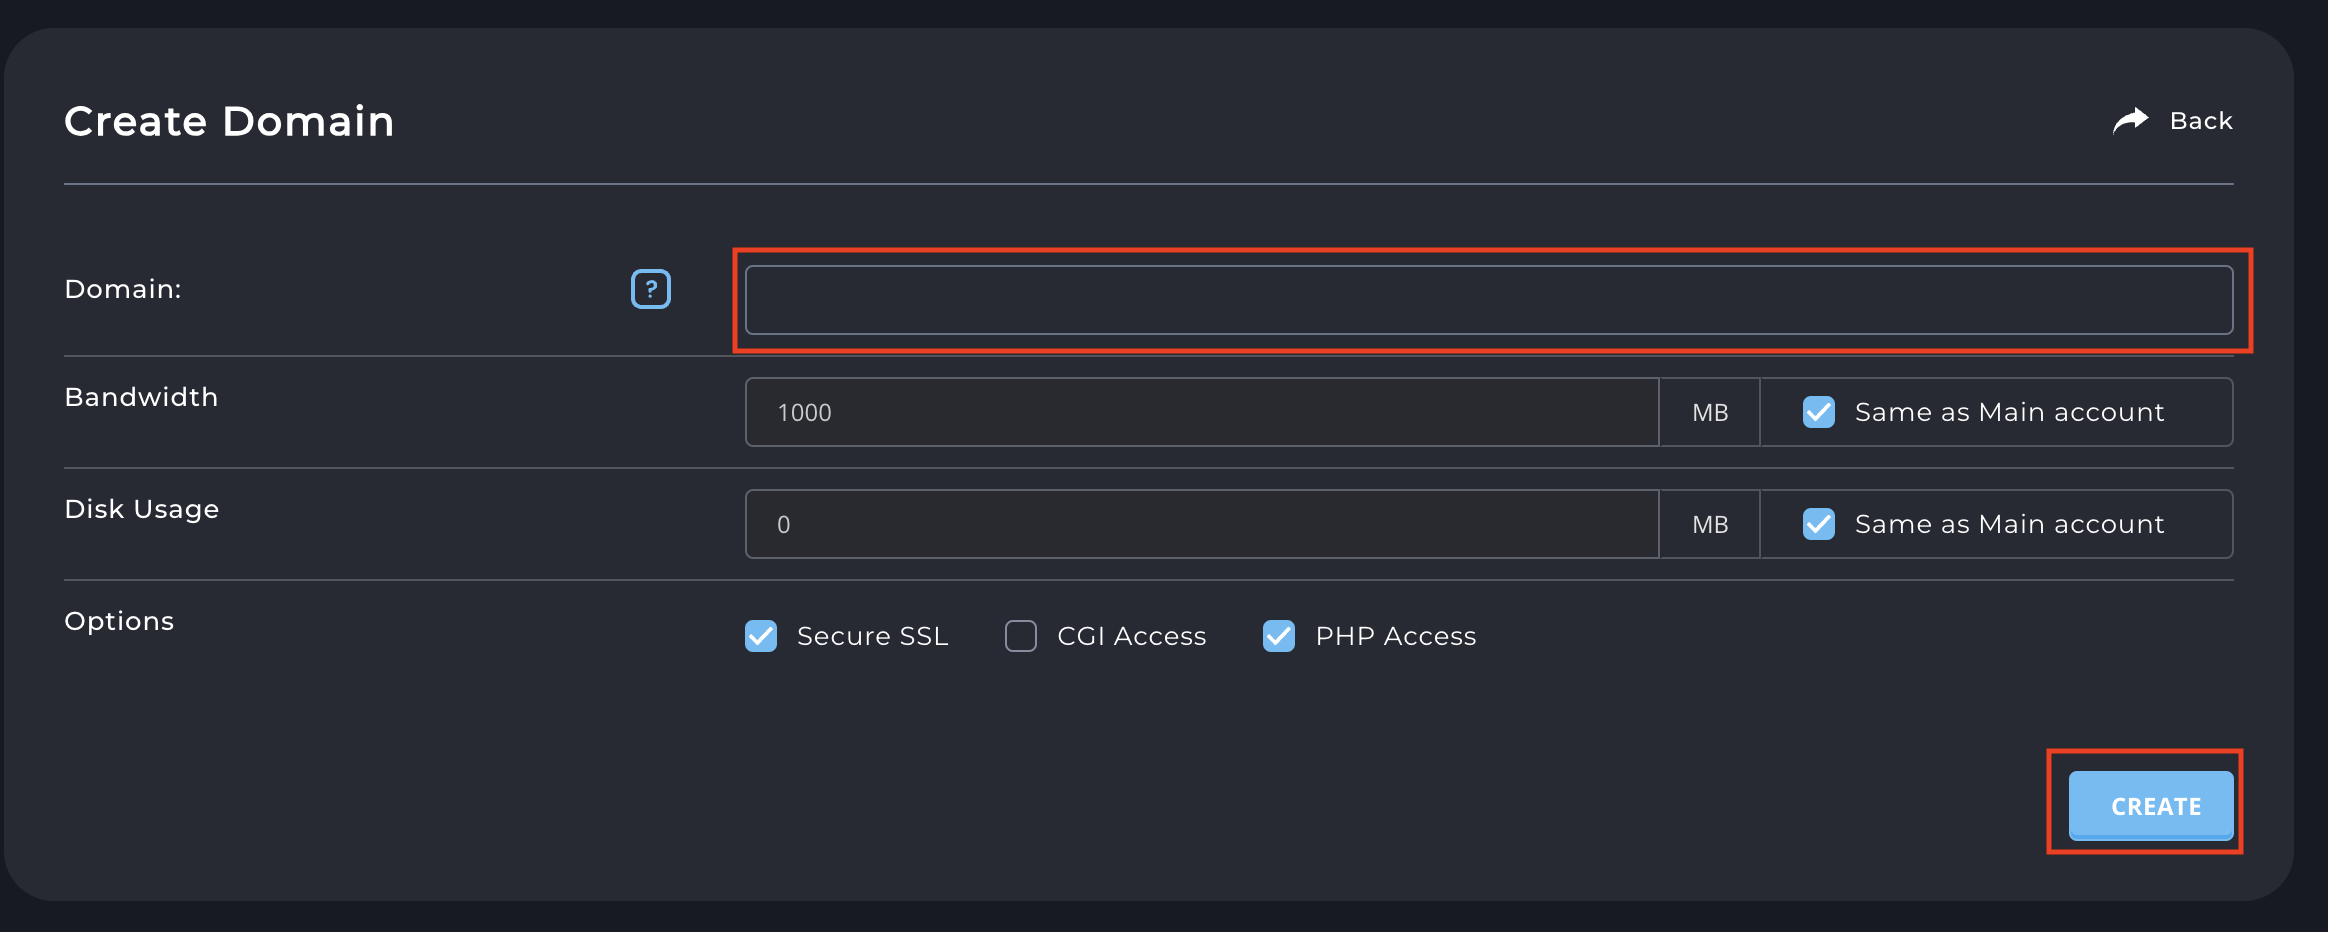Click the Domain help question-mark icon
This screenshot has width=2328, height=932.
651,289
